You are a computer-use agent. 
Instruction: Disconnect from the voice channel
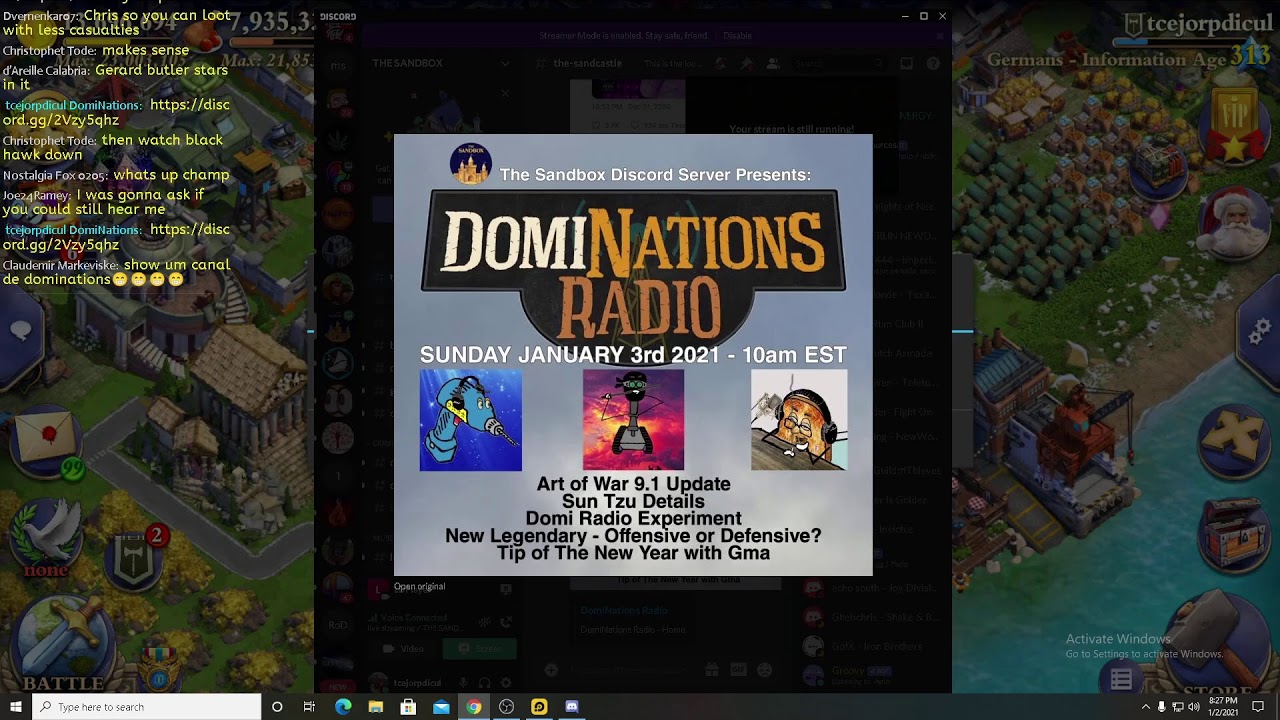pyautogui.click(x=506, y=621)
